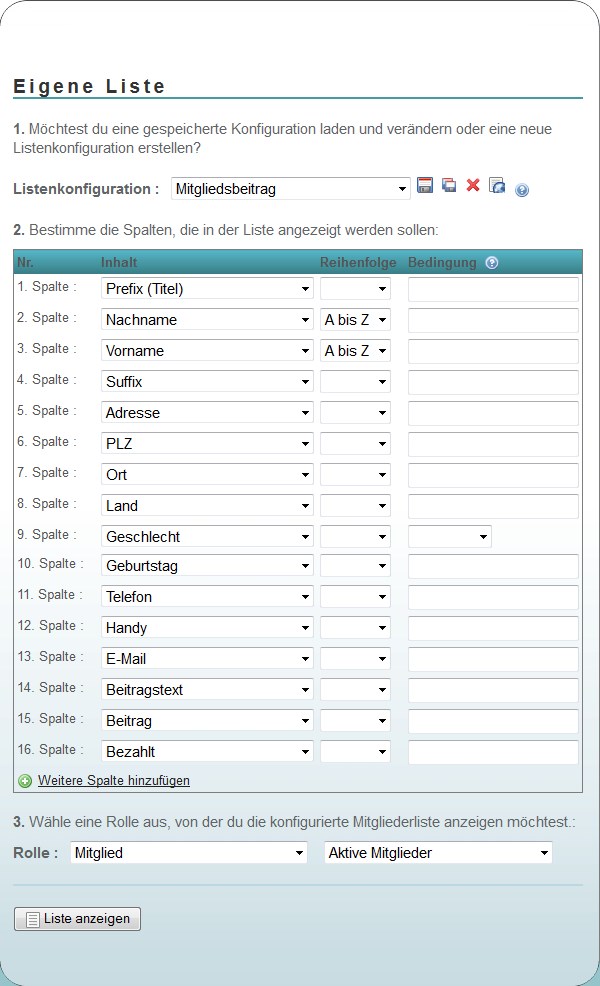
Task: Open the Listenkonfiguration dropdown showing Mitgliedsbeitrag
Action: (x=291, y=188)
